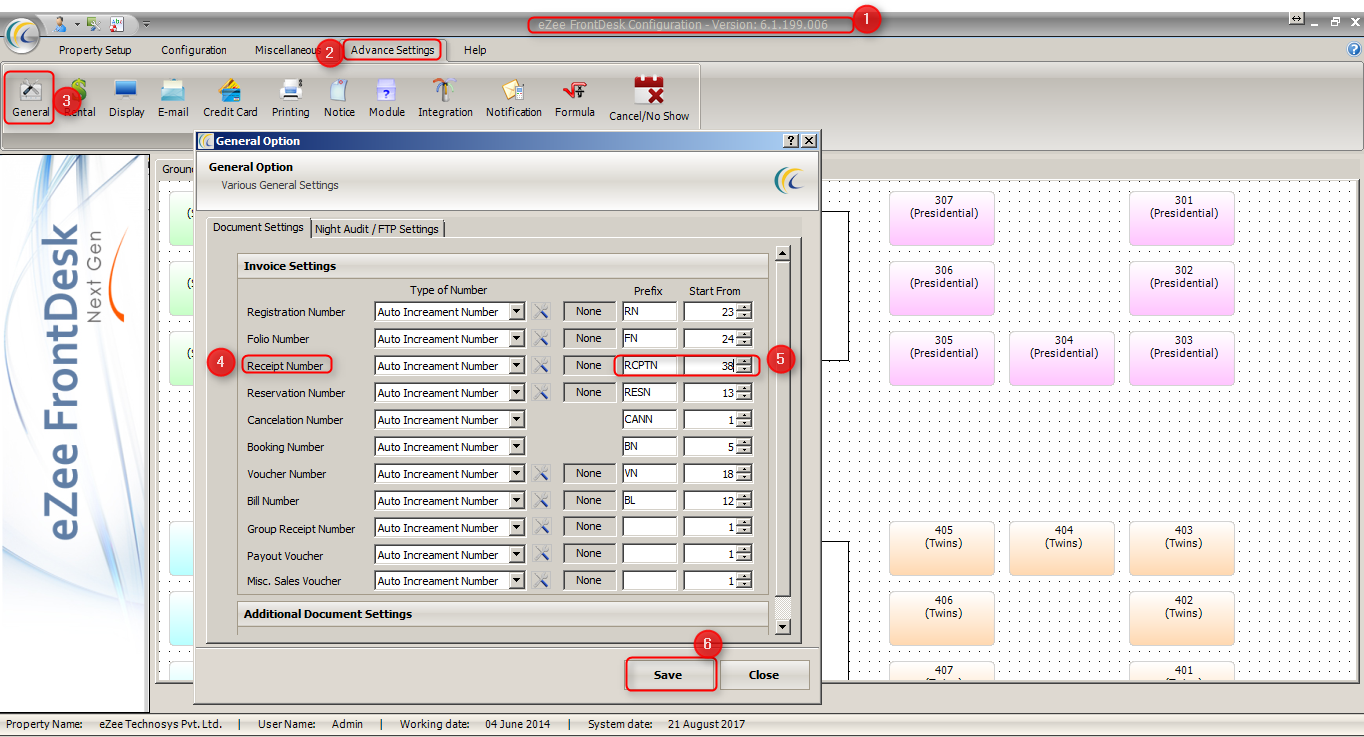Open Notification settings
Viewport: 1364px width, 737px height.
click(514, 98)
